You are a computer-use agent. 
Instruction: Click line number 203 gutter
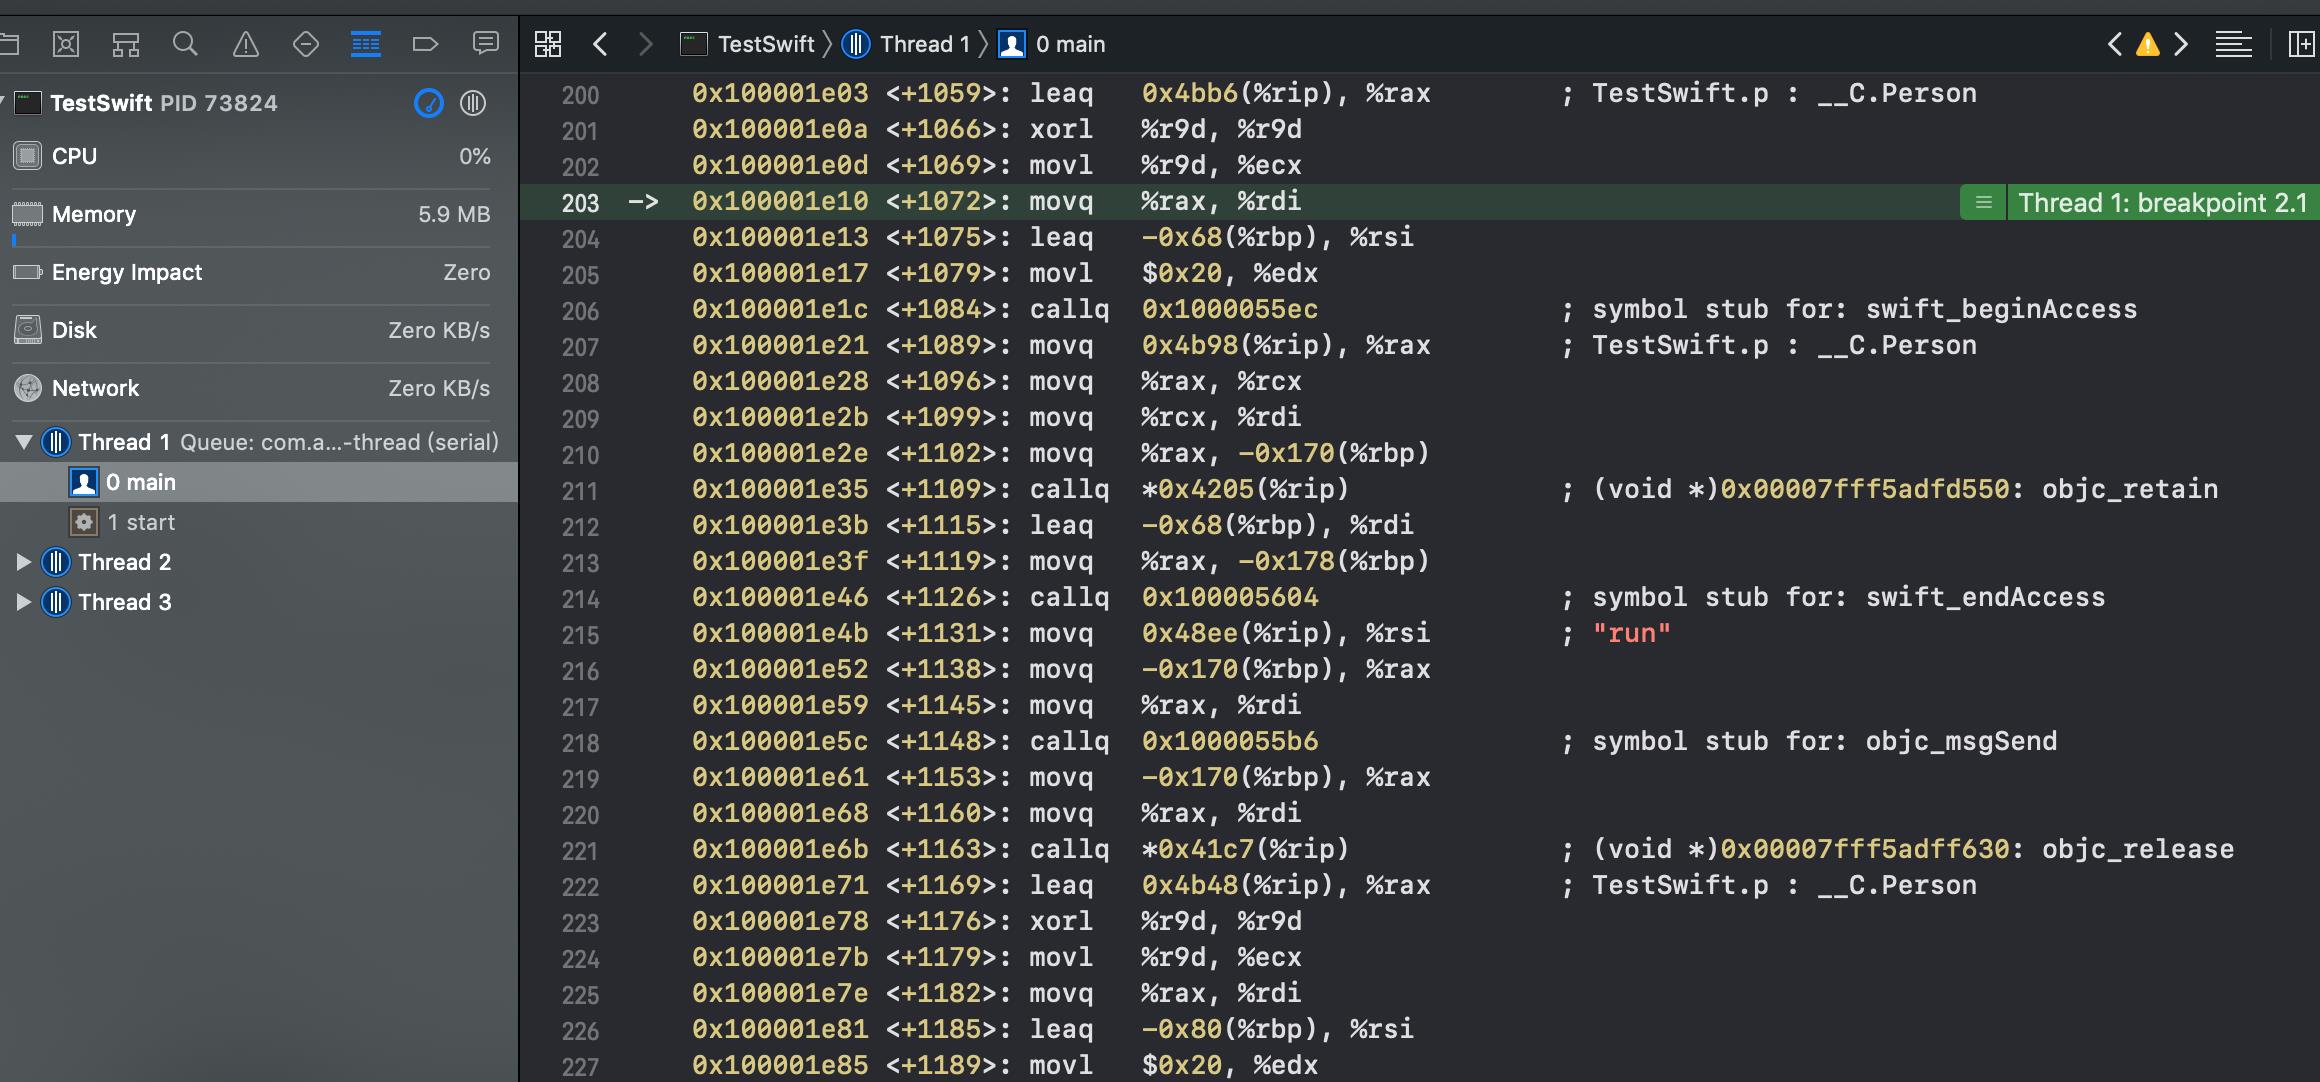click(x=580, y=203)
